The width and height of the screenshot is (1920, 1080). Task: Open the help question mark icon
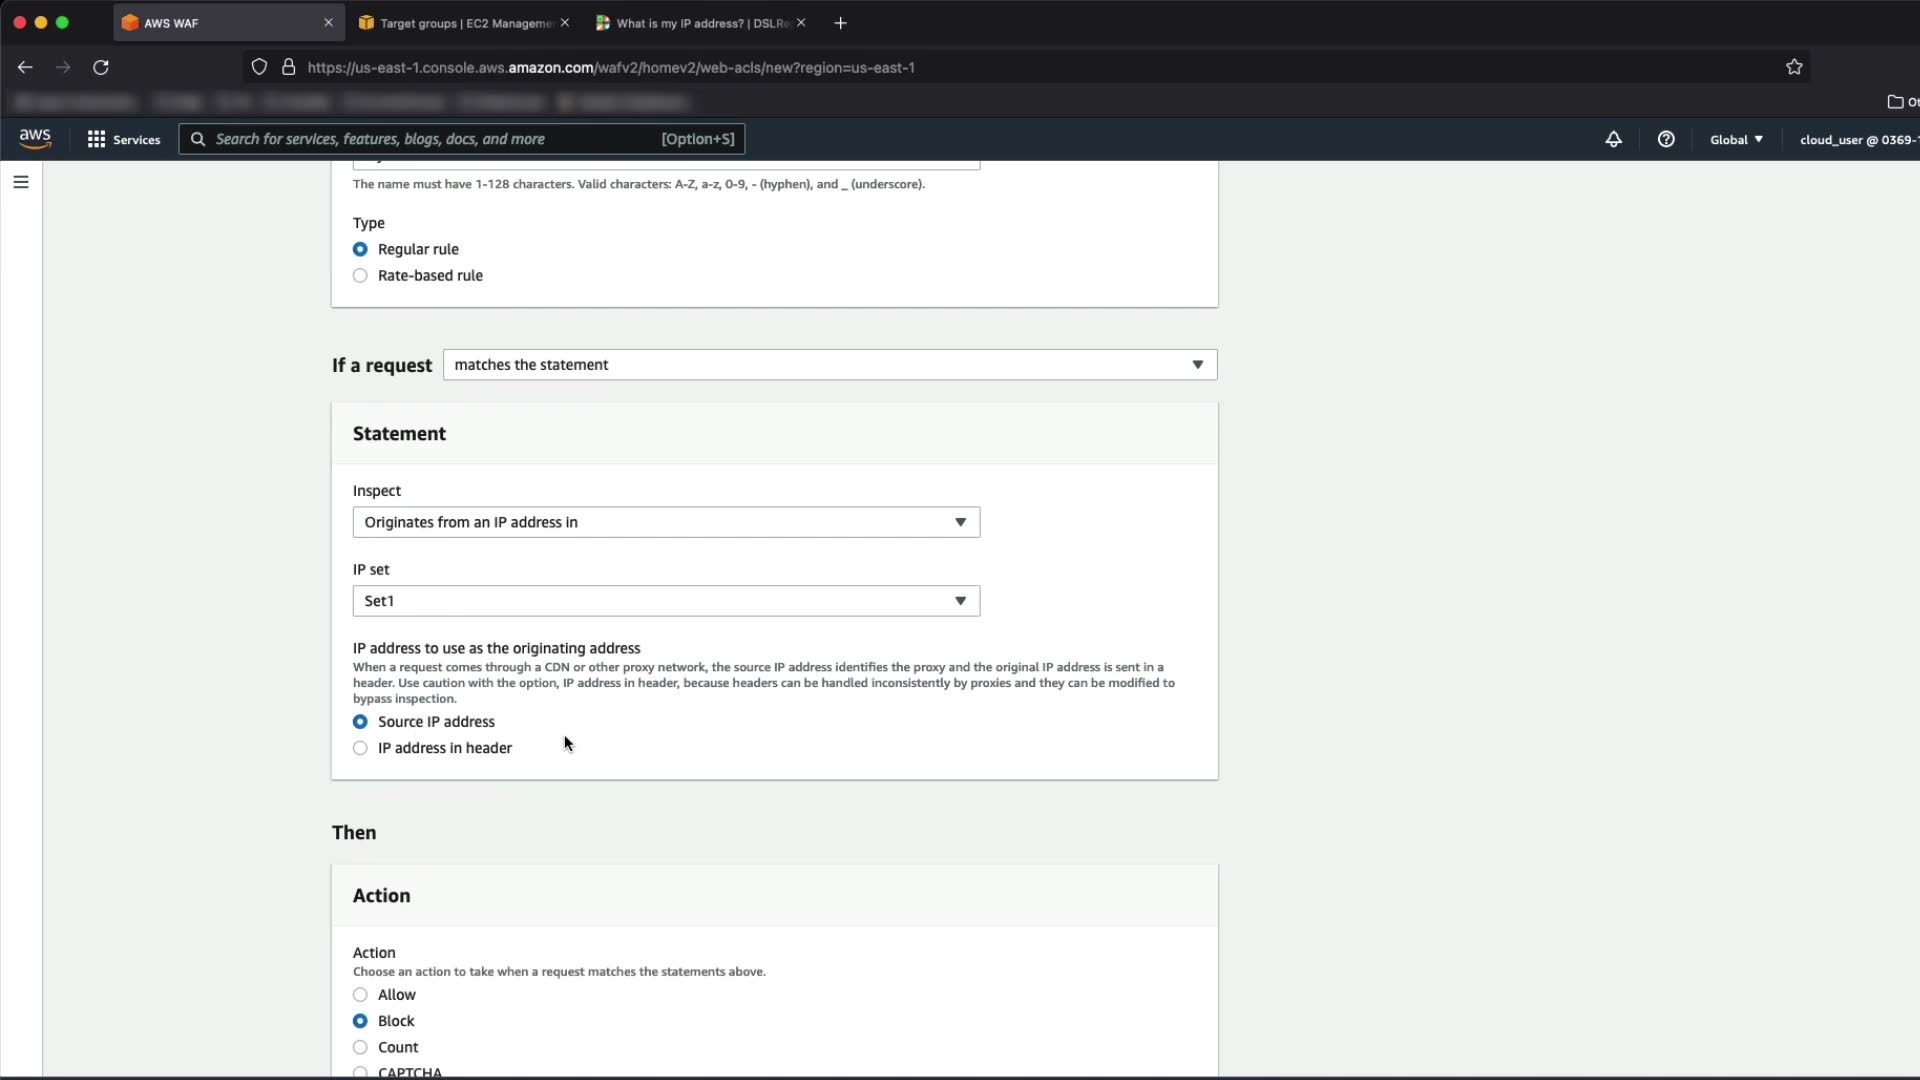1666,139
